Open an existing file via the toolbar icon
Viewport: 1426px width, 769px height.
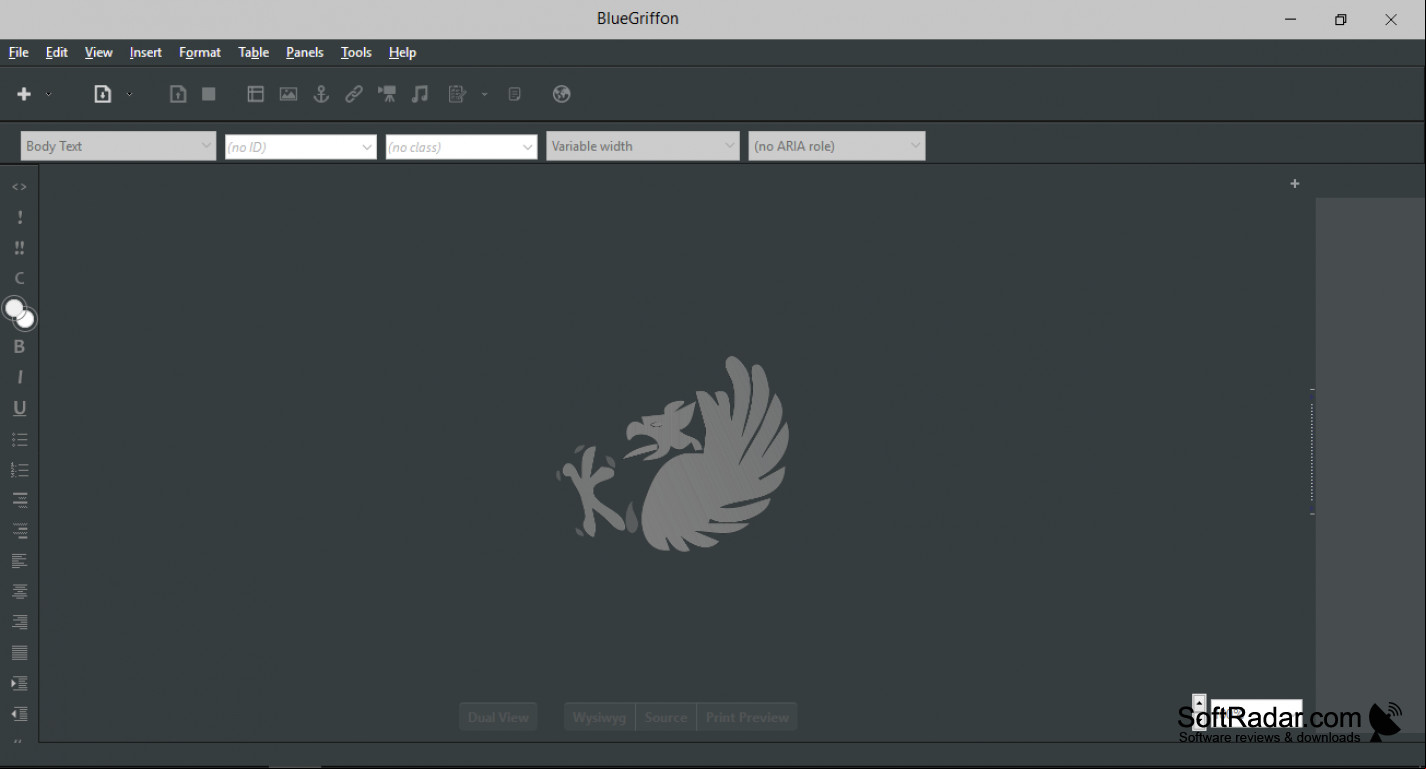pyautogui.click(x=102, y=94)
